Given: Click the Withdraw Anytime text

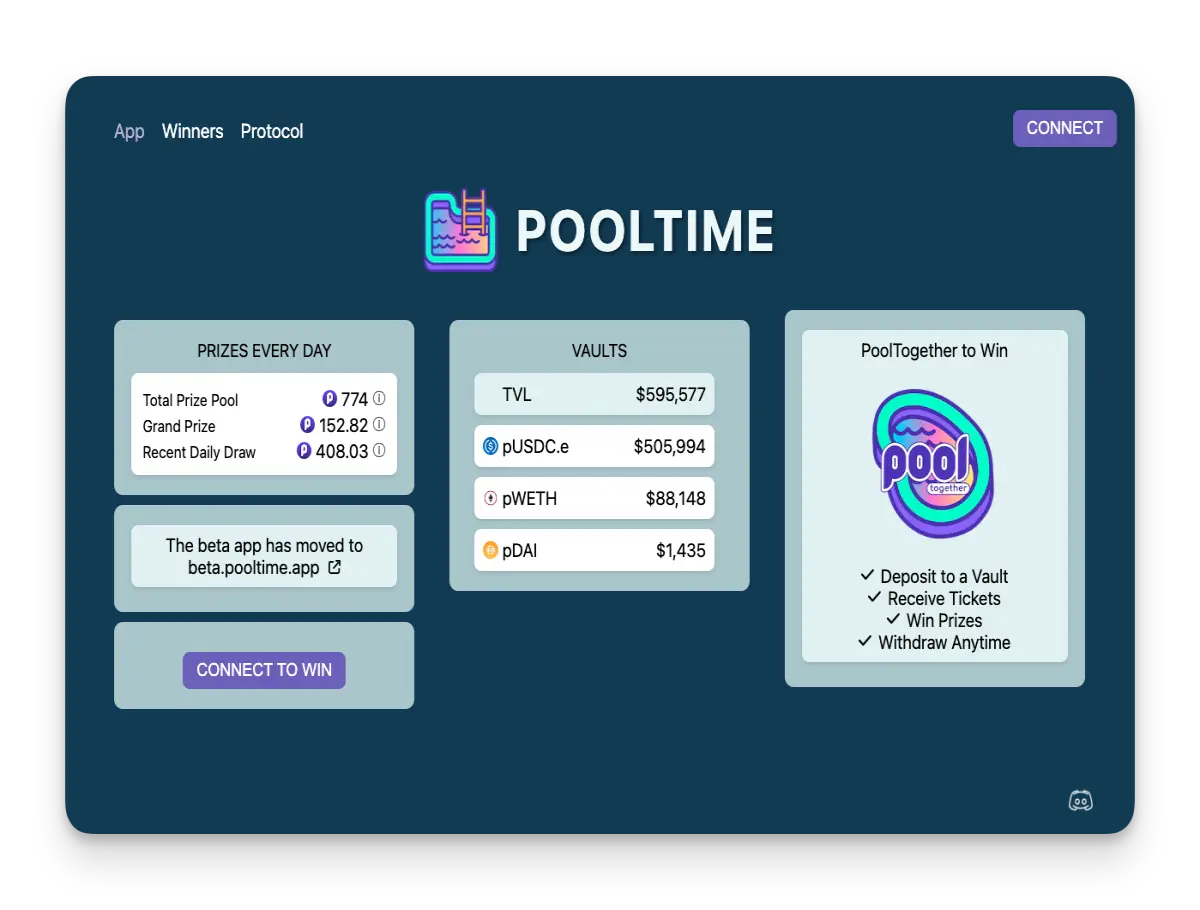Looking at the screenshot, I should point(944,642).
